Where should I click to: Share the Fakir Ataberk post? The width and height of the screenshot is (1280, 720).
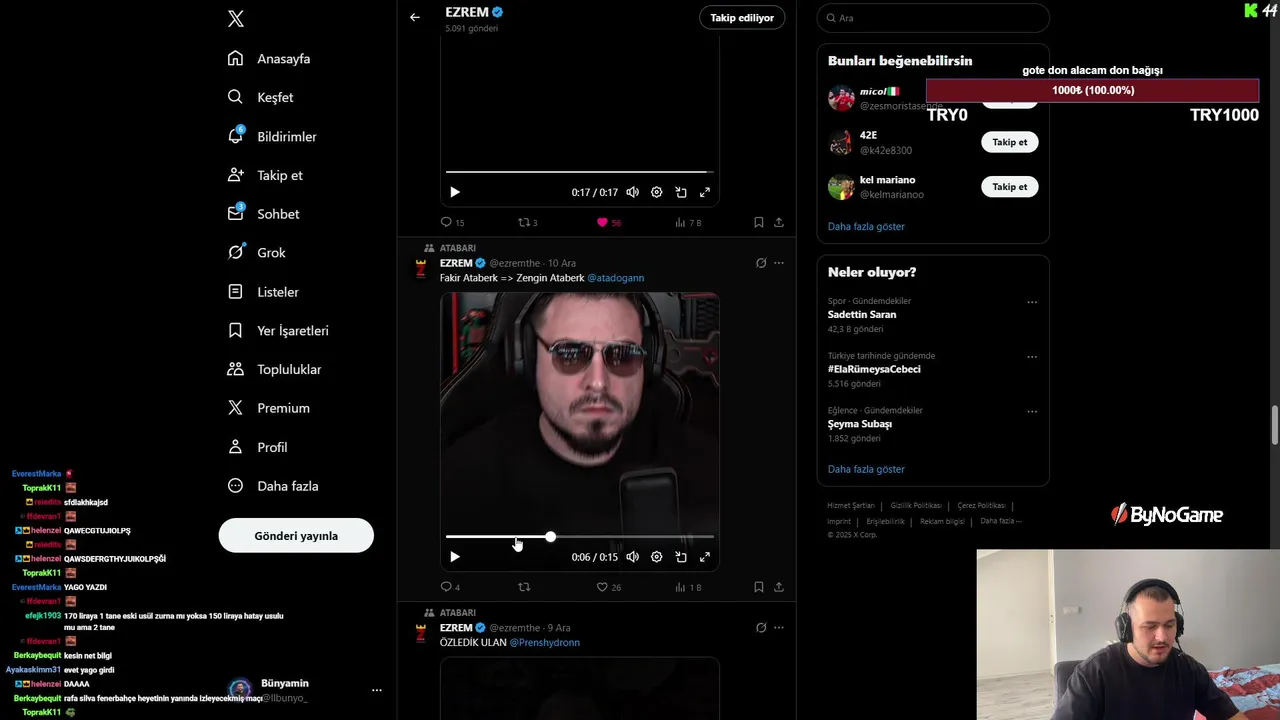779,587
